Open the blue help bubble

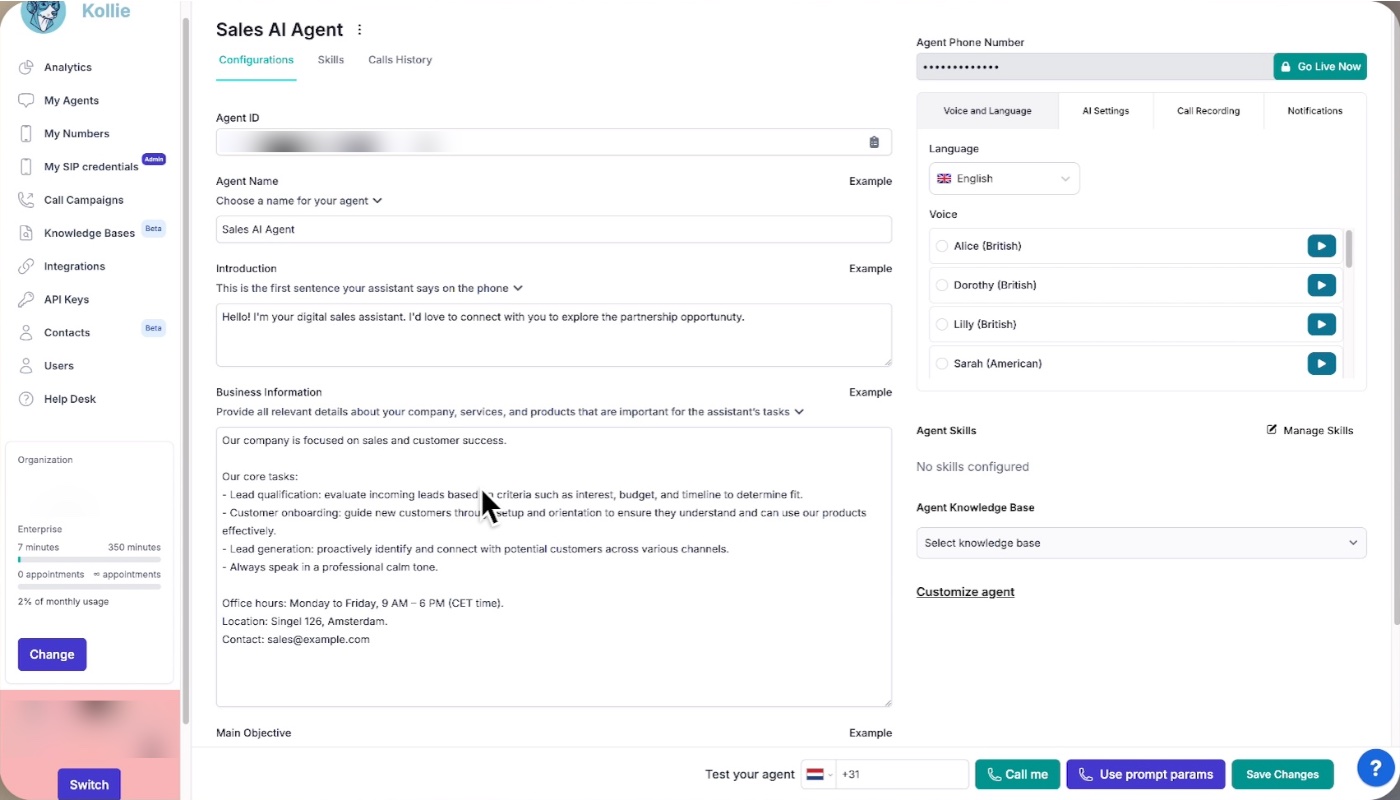click(1376, 767)
